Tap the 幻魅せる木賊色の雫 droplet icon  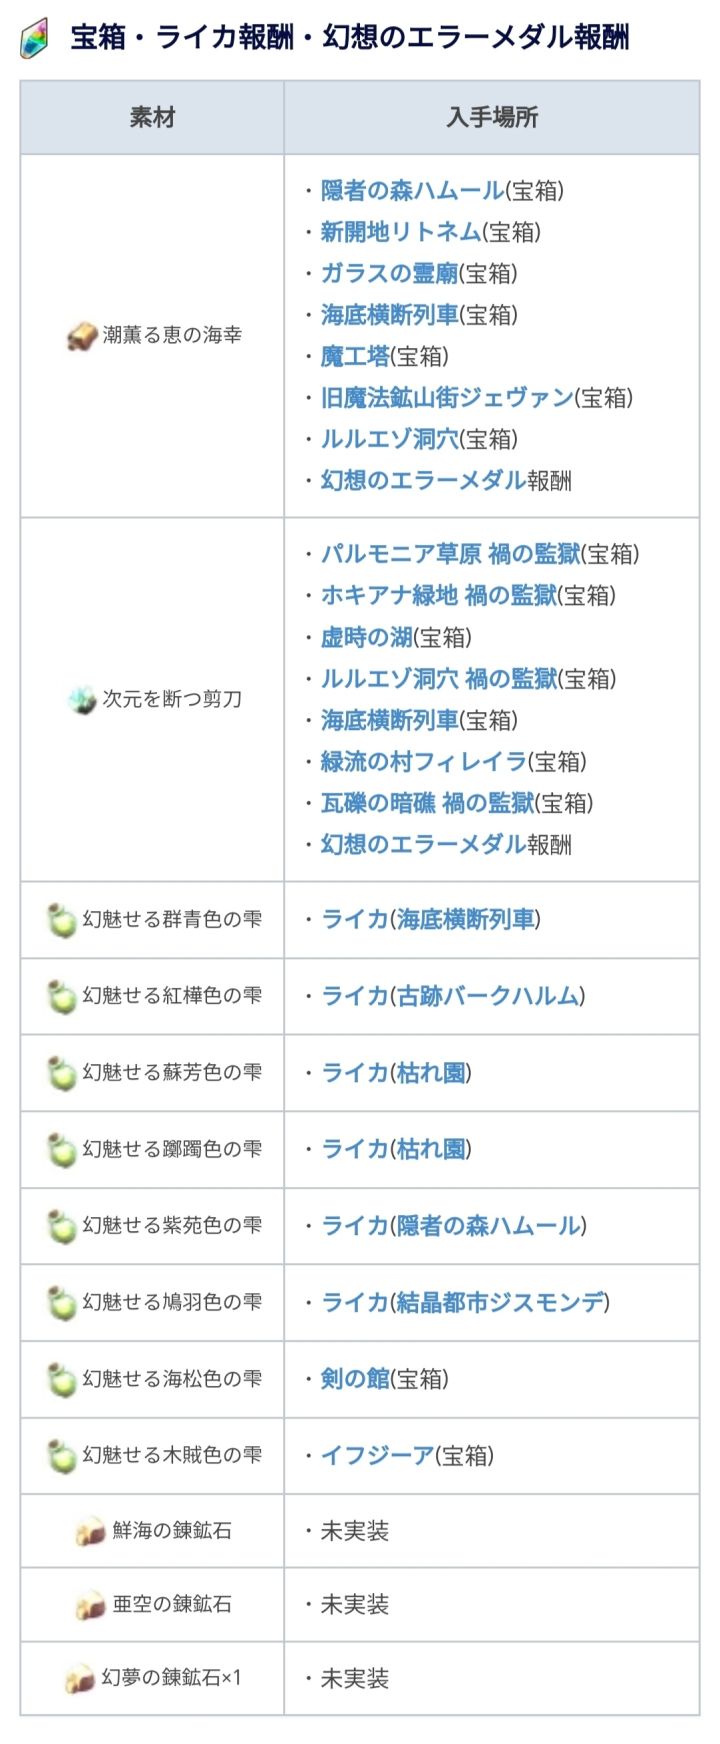coord(61,1456)
